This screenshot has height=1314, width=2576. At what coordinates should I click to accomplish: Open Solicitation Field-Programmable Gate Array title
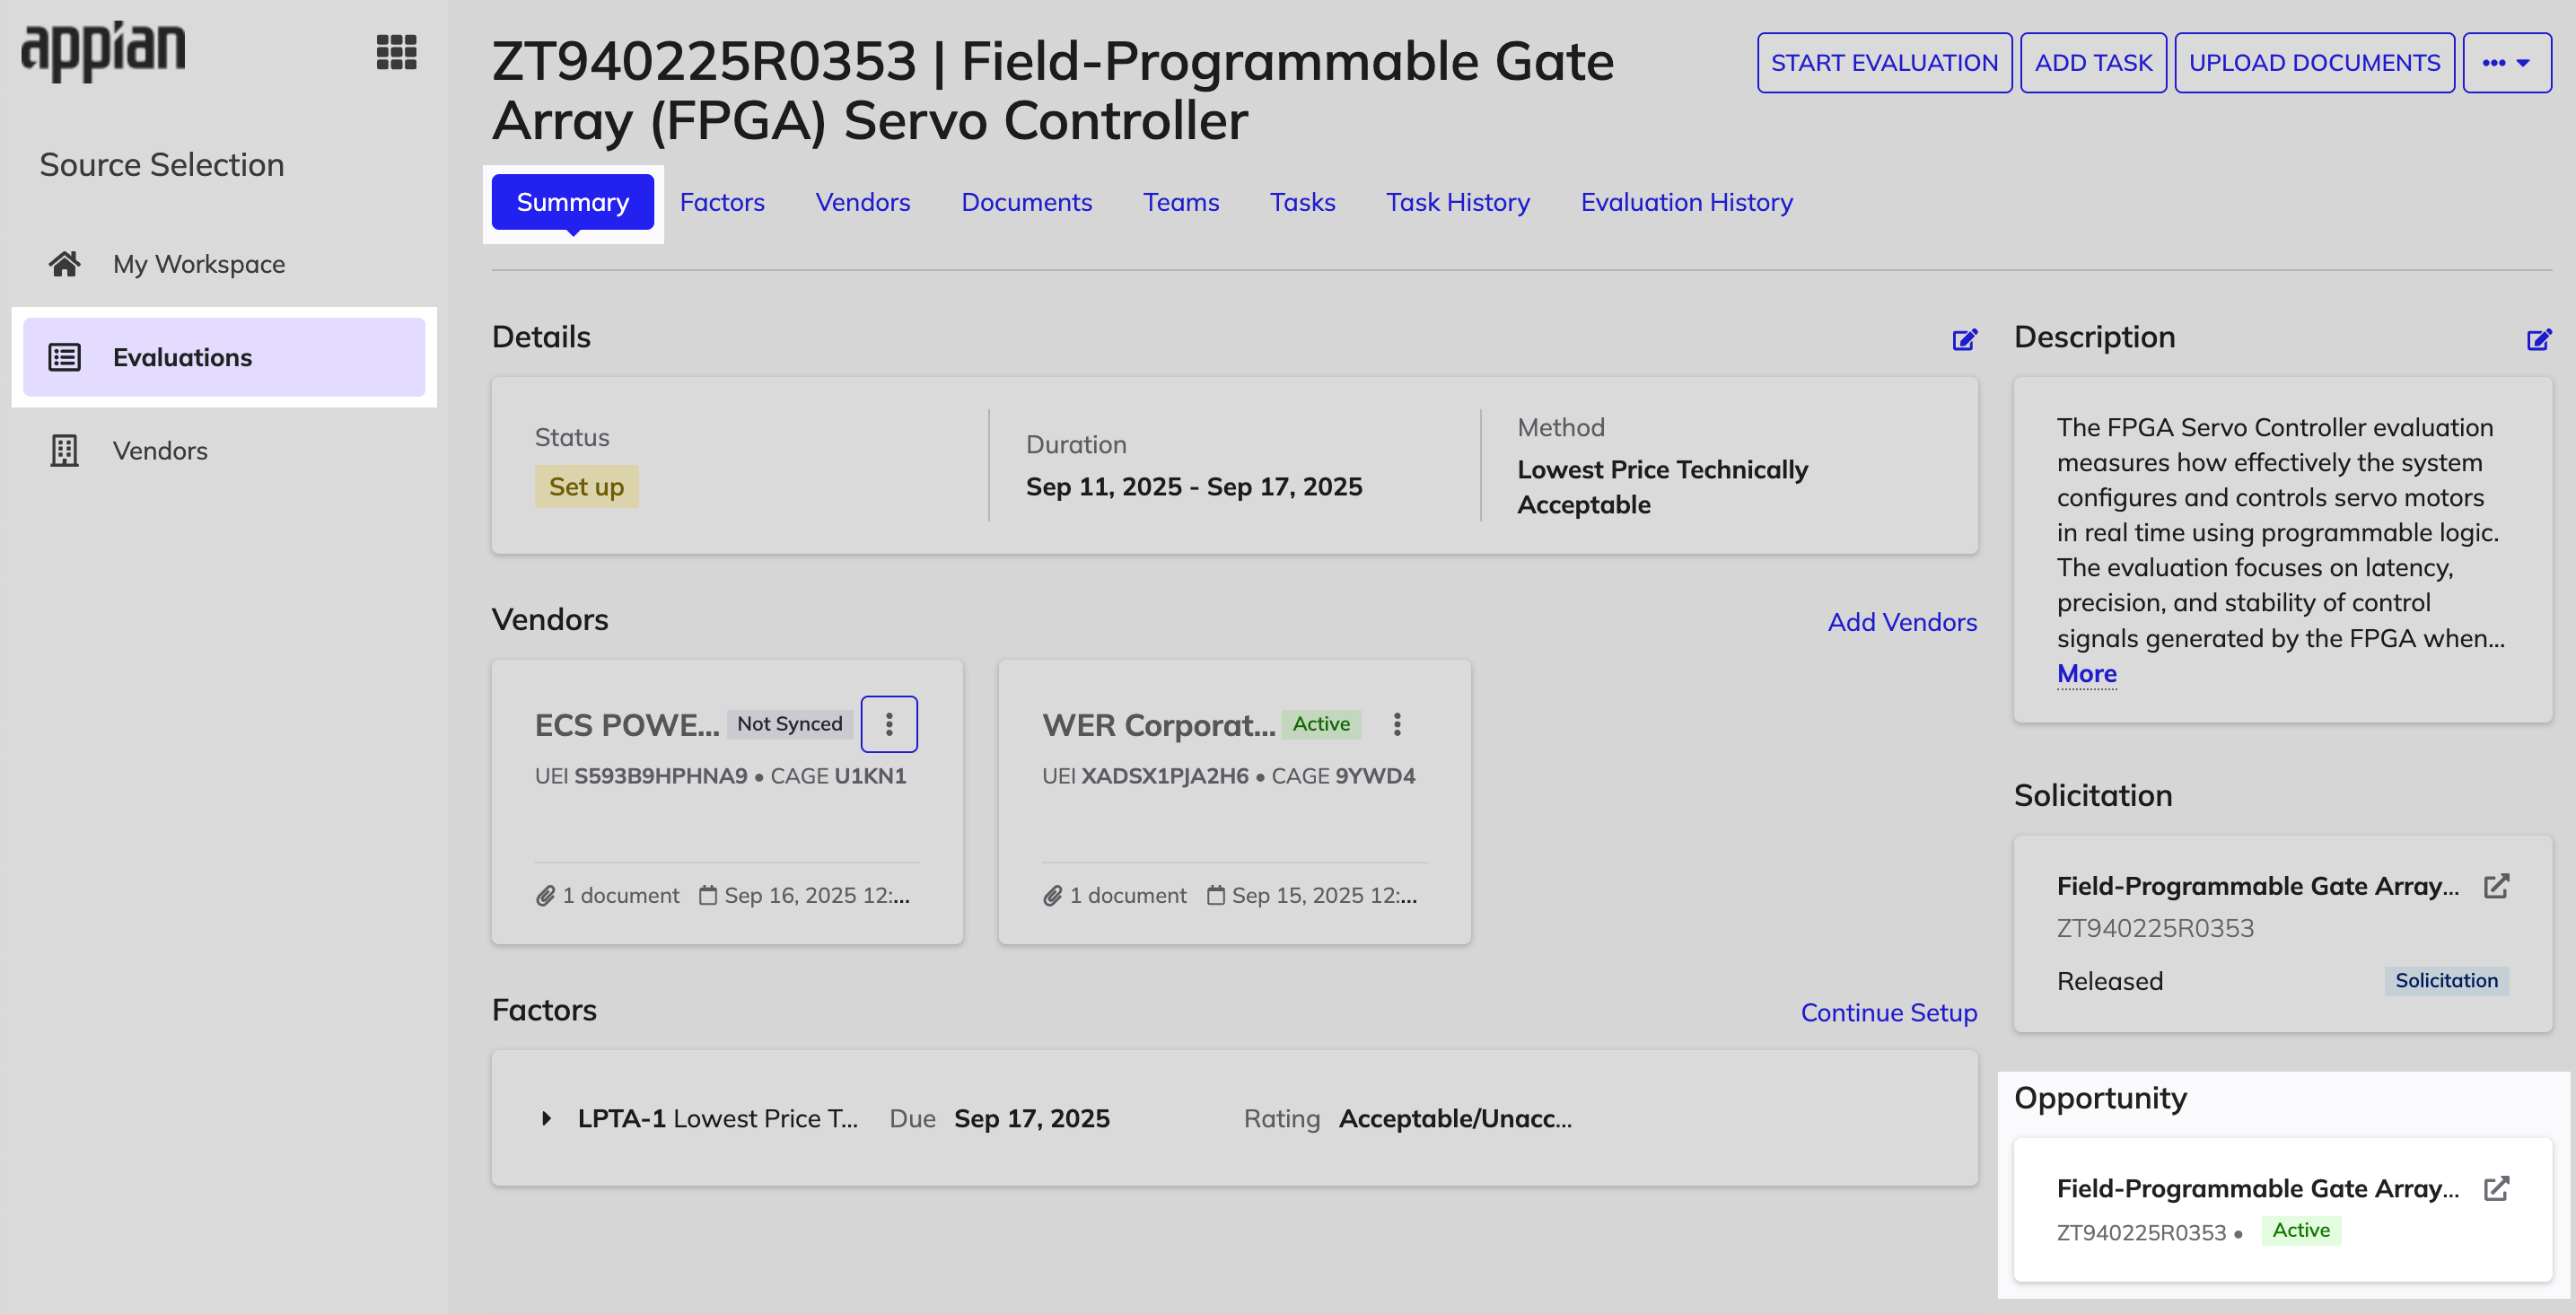2258,886
